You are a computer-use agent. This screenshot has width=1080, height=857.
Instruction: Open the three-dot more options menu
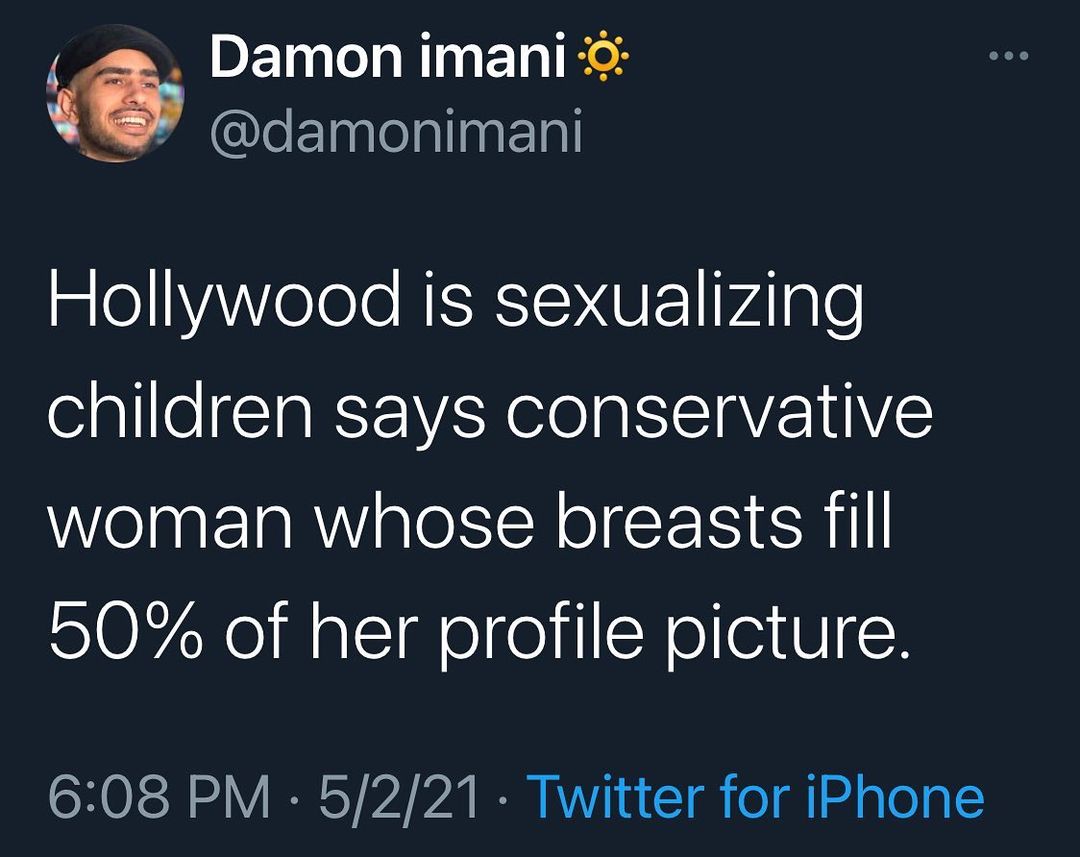(x=1007, y=57)
